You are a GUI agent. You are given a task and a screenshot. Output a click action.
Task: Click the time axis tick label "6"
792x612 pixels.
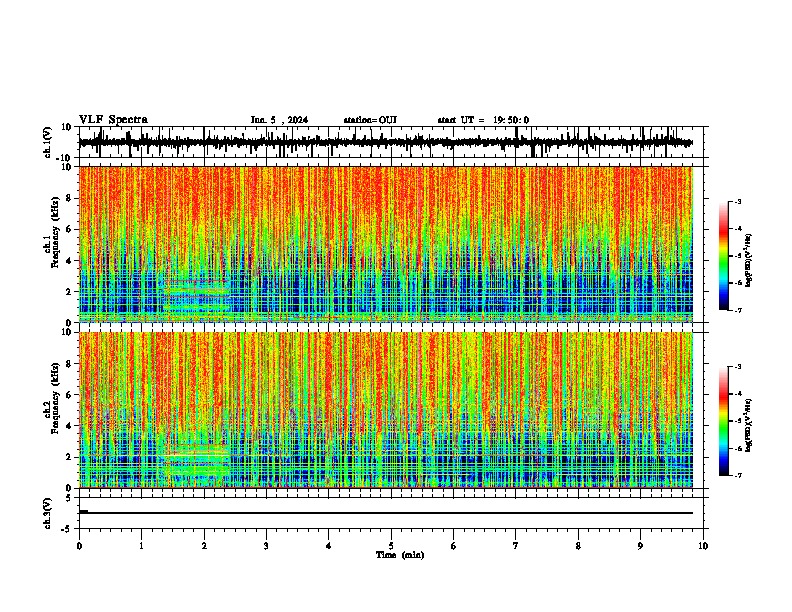pos(454,546)
